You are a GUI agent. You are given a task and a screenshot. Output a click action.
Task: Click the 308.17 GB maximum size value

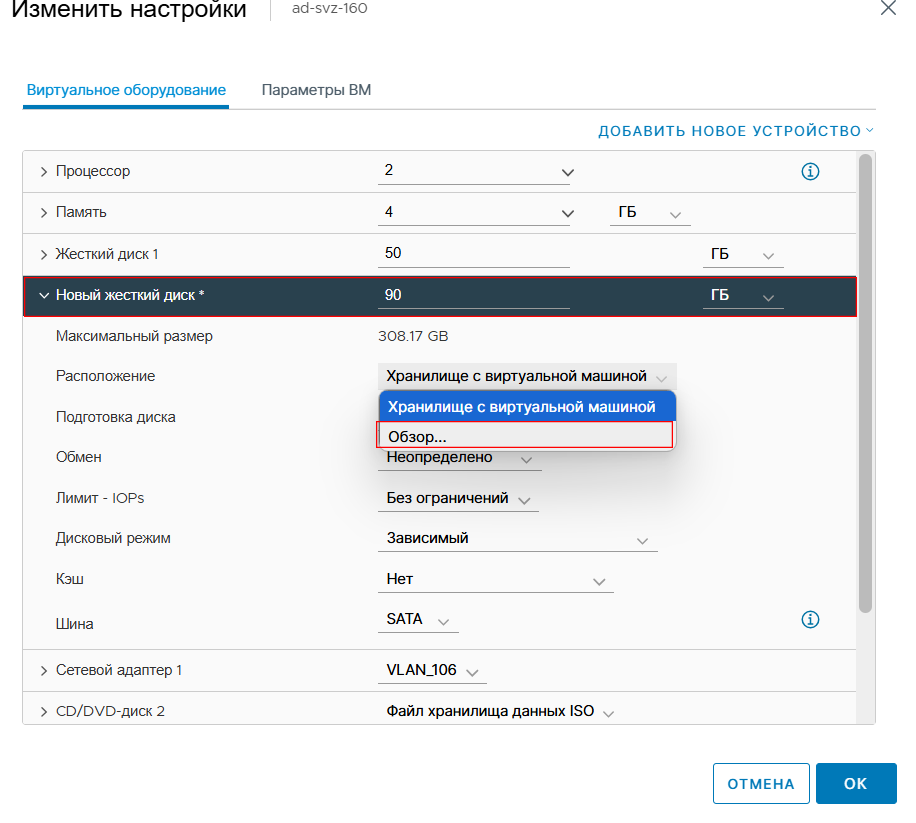pos(413,336)
